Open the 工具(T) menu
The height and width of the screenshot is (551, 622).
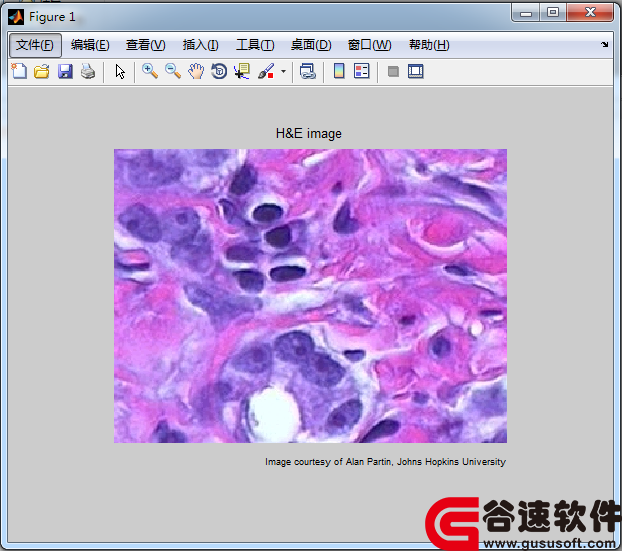(255, 45)
